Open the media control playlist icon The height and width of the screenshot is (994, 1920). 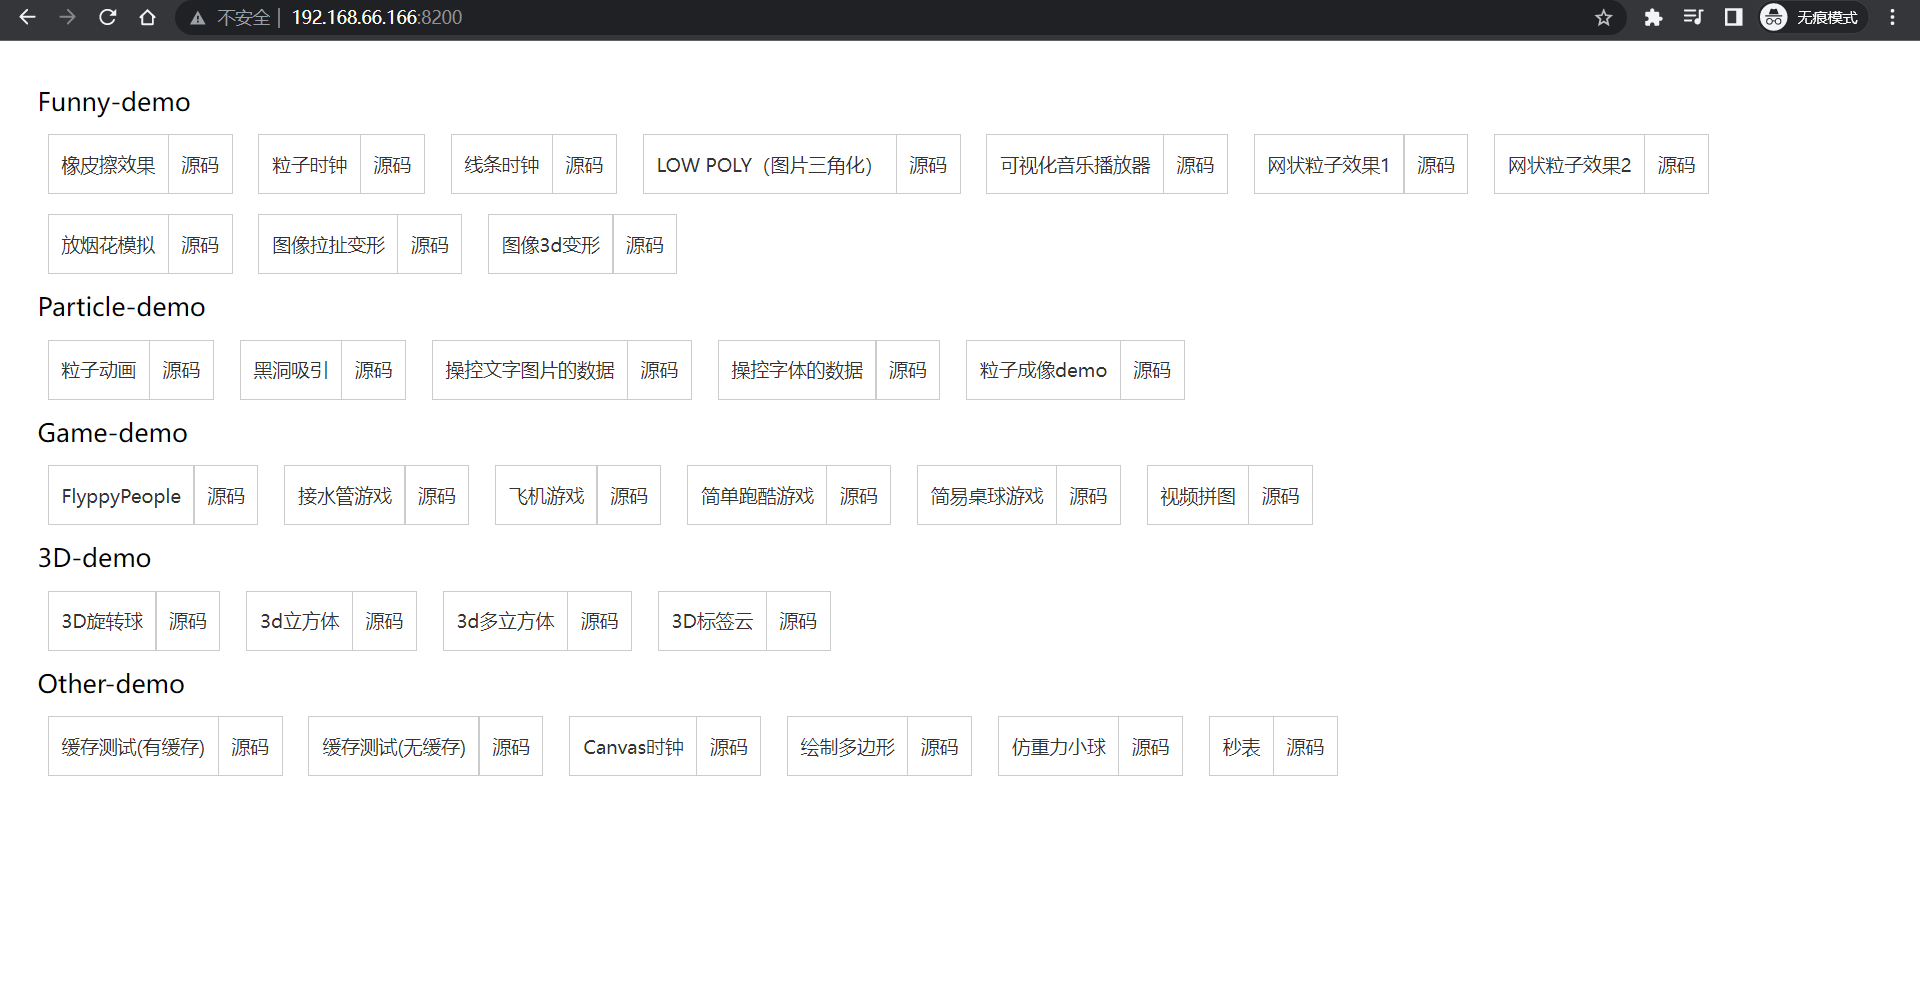pos(1693,17)
